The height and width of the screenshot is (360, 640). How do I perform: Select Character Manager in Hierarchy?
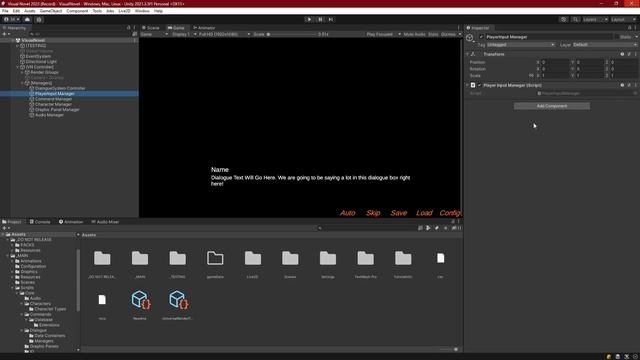coord(53,104)
